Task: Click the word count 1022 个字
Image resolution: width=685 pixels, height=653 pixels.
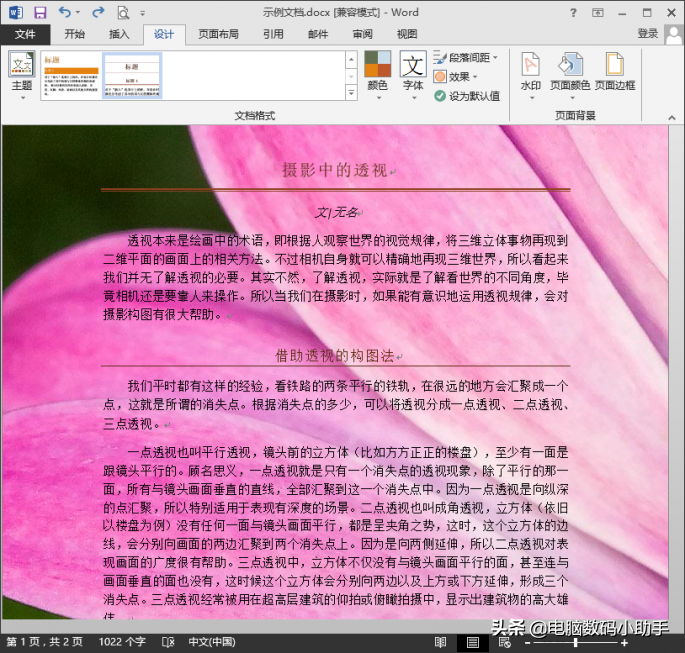Action: pos(122,642)
